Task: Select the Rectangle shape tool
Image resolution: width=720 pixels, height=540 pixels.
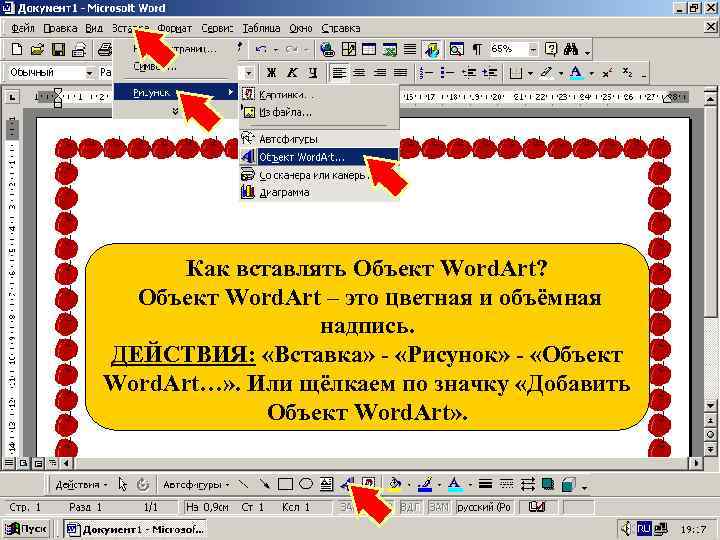Action: 285,484
